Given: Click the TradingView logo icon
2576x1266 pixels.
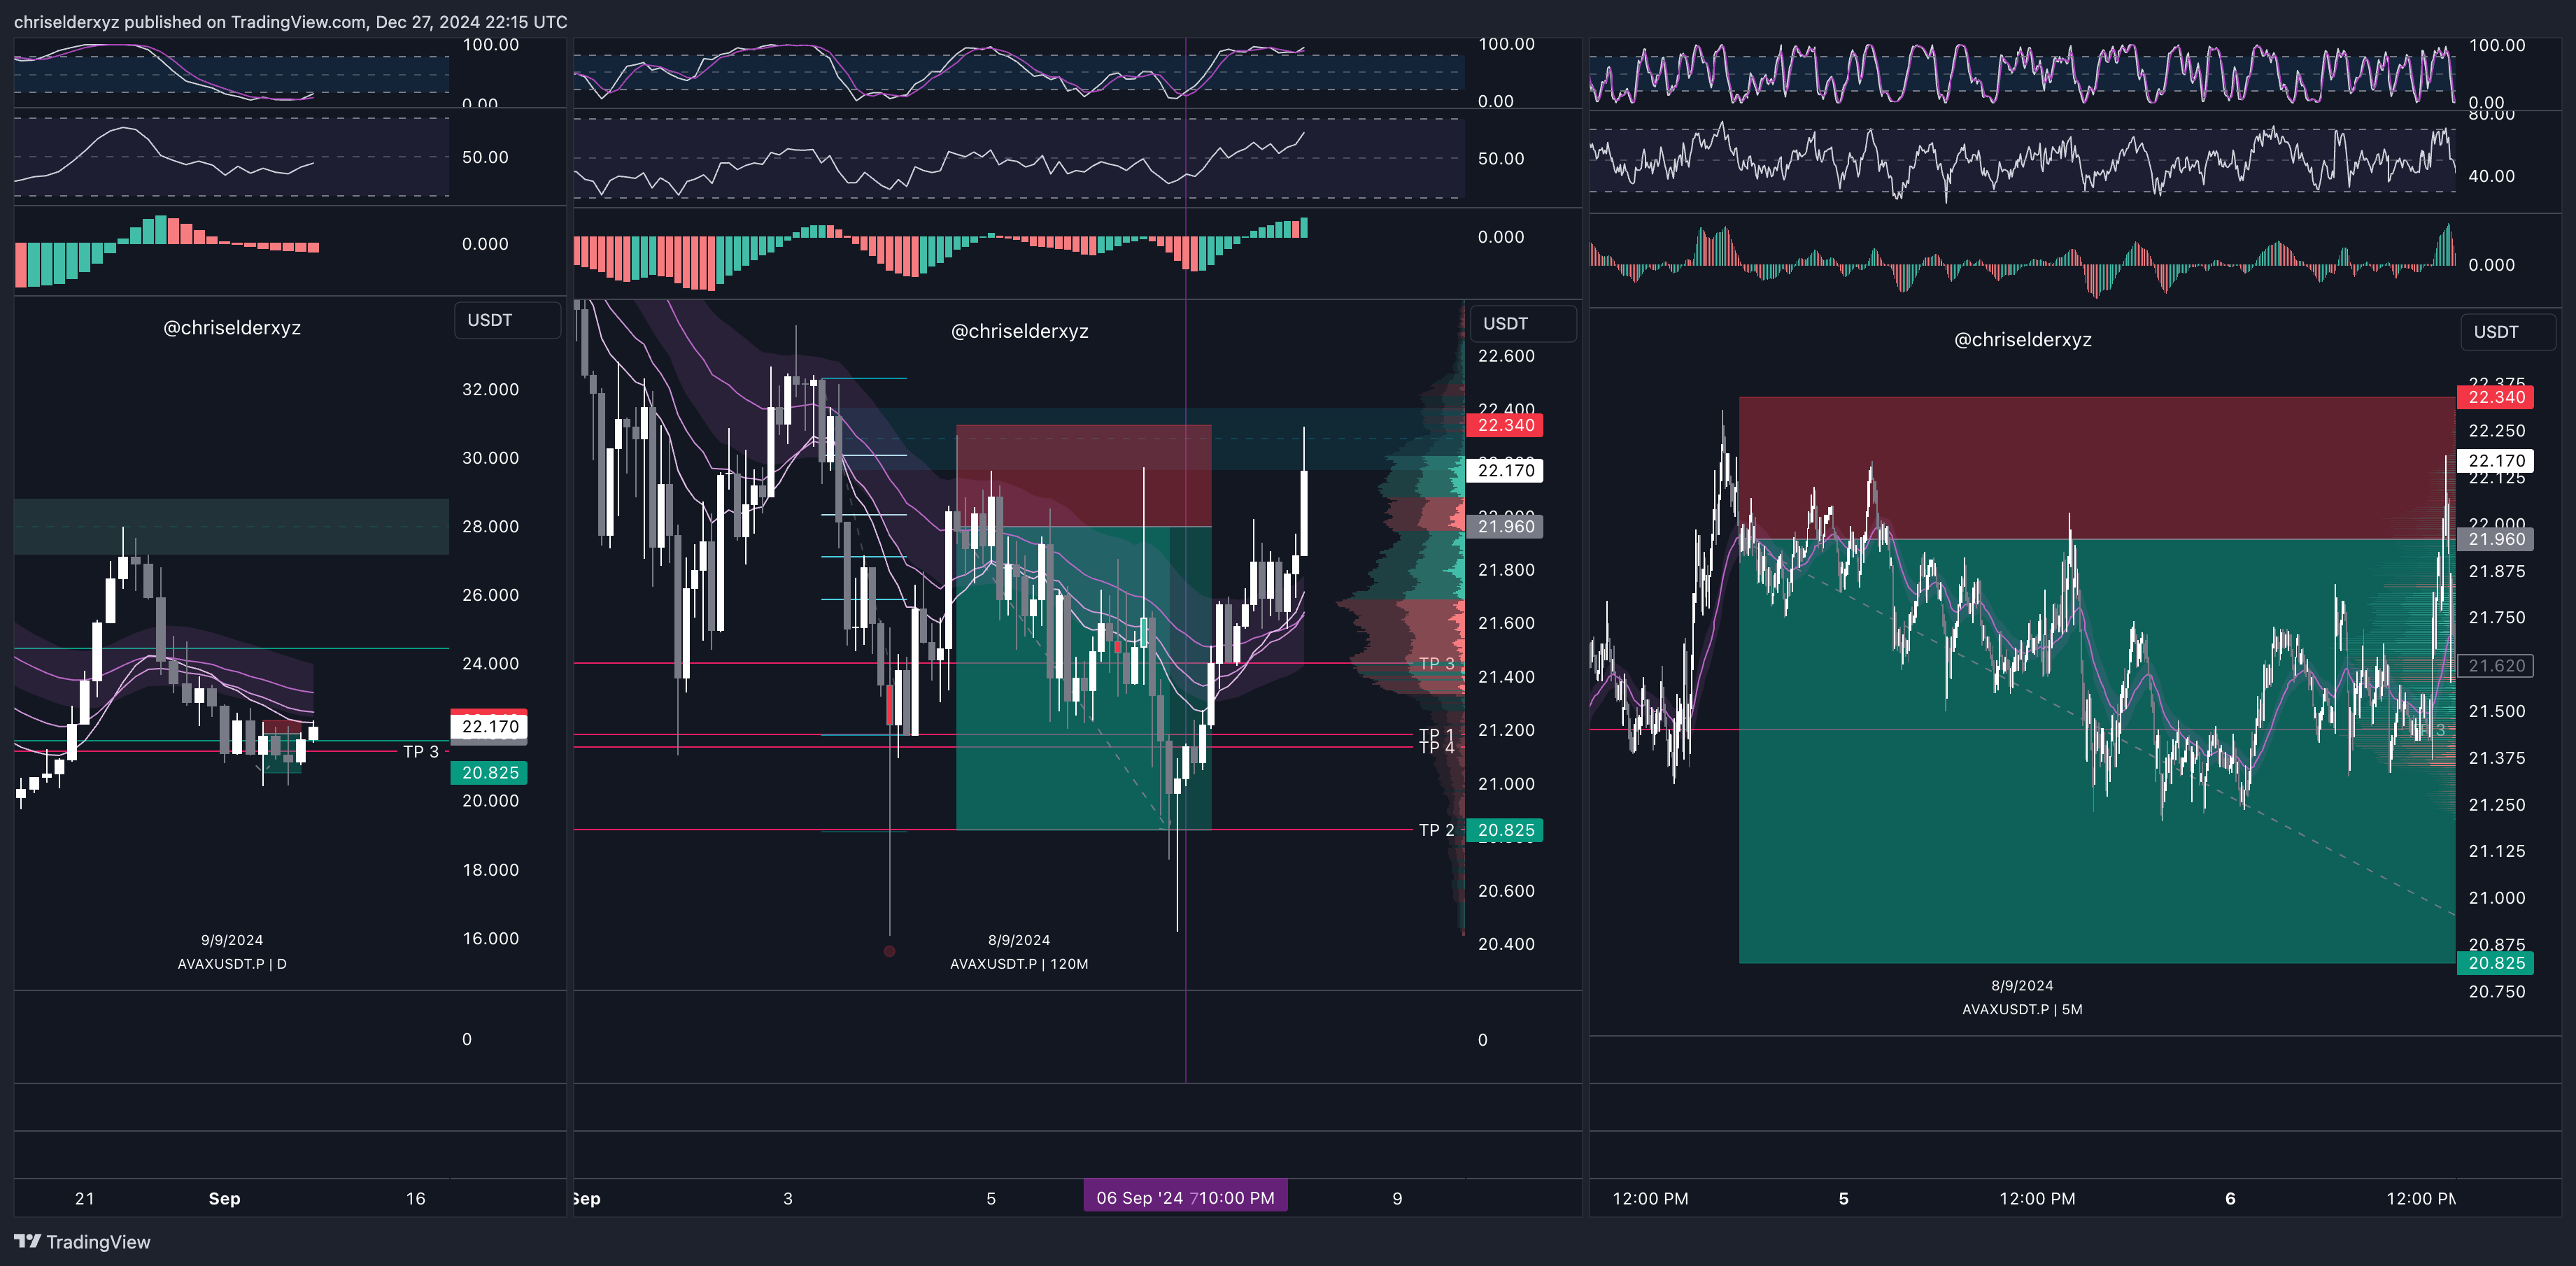Looking at the screenshot, I should pos(27,1241).
